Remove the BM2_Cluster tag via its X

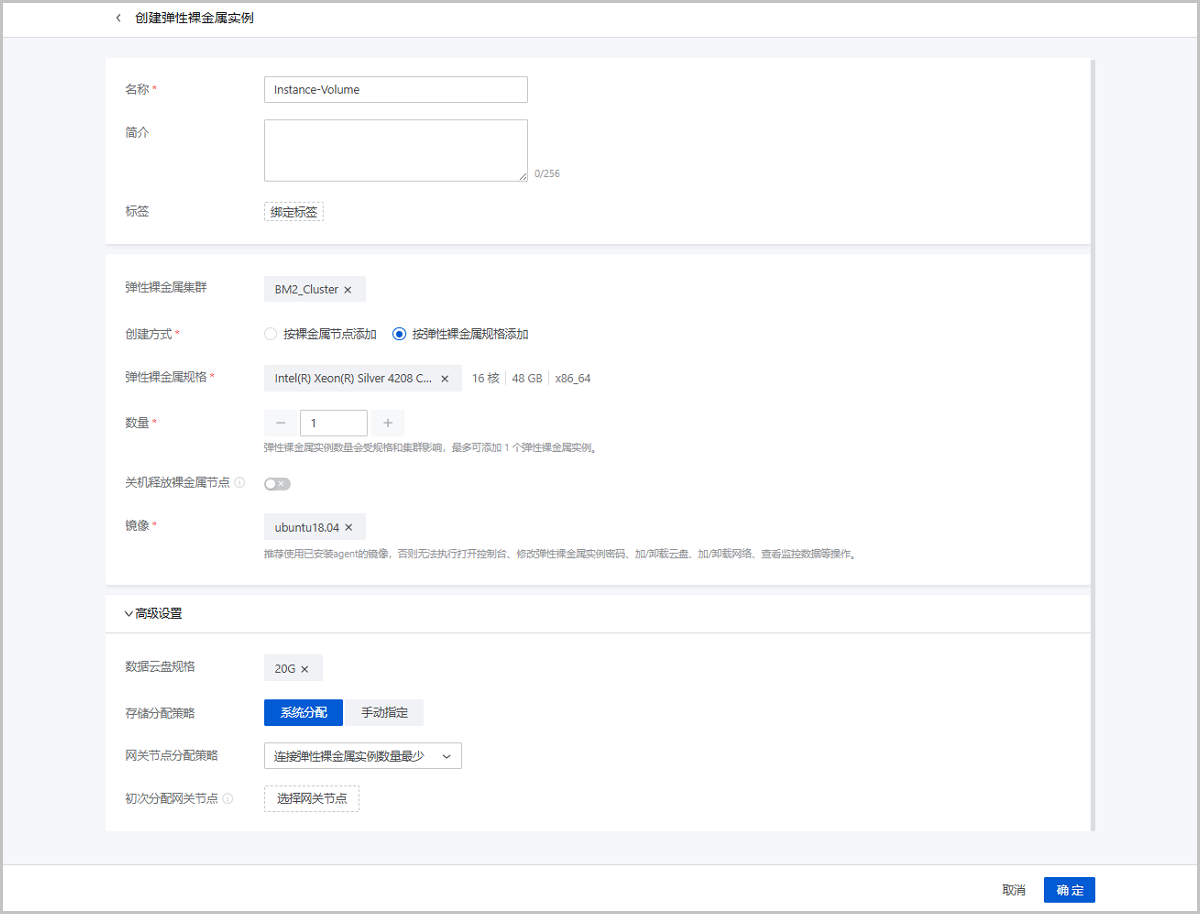(348, 290)
